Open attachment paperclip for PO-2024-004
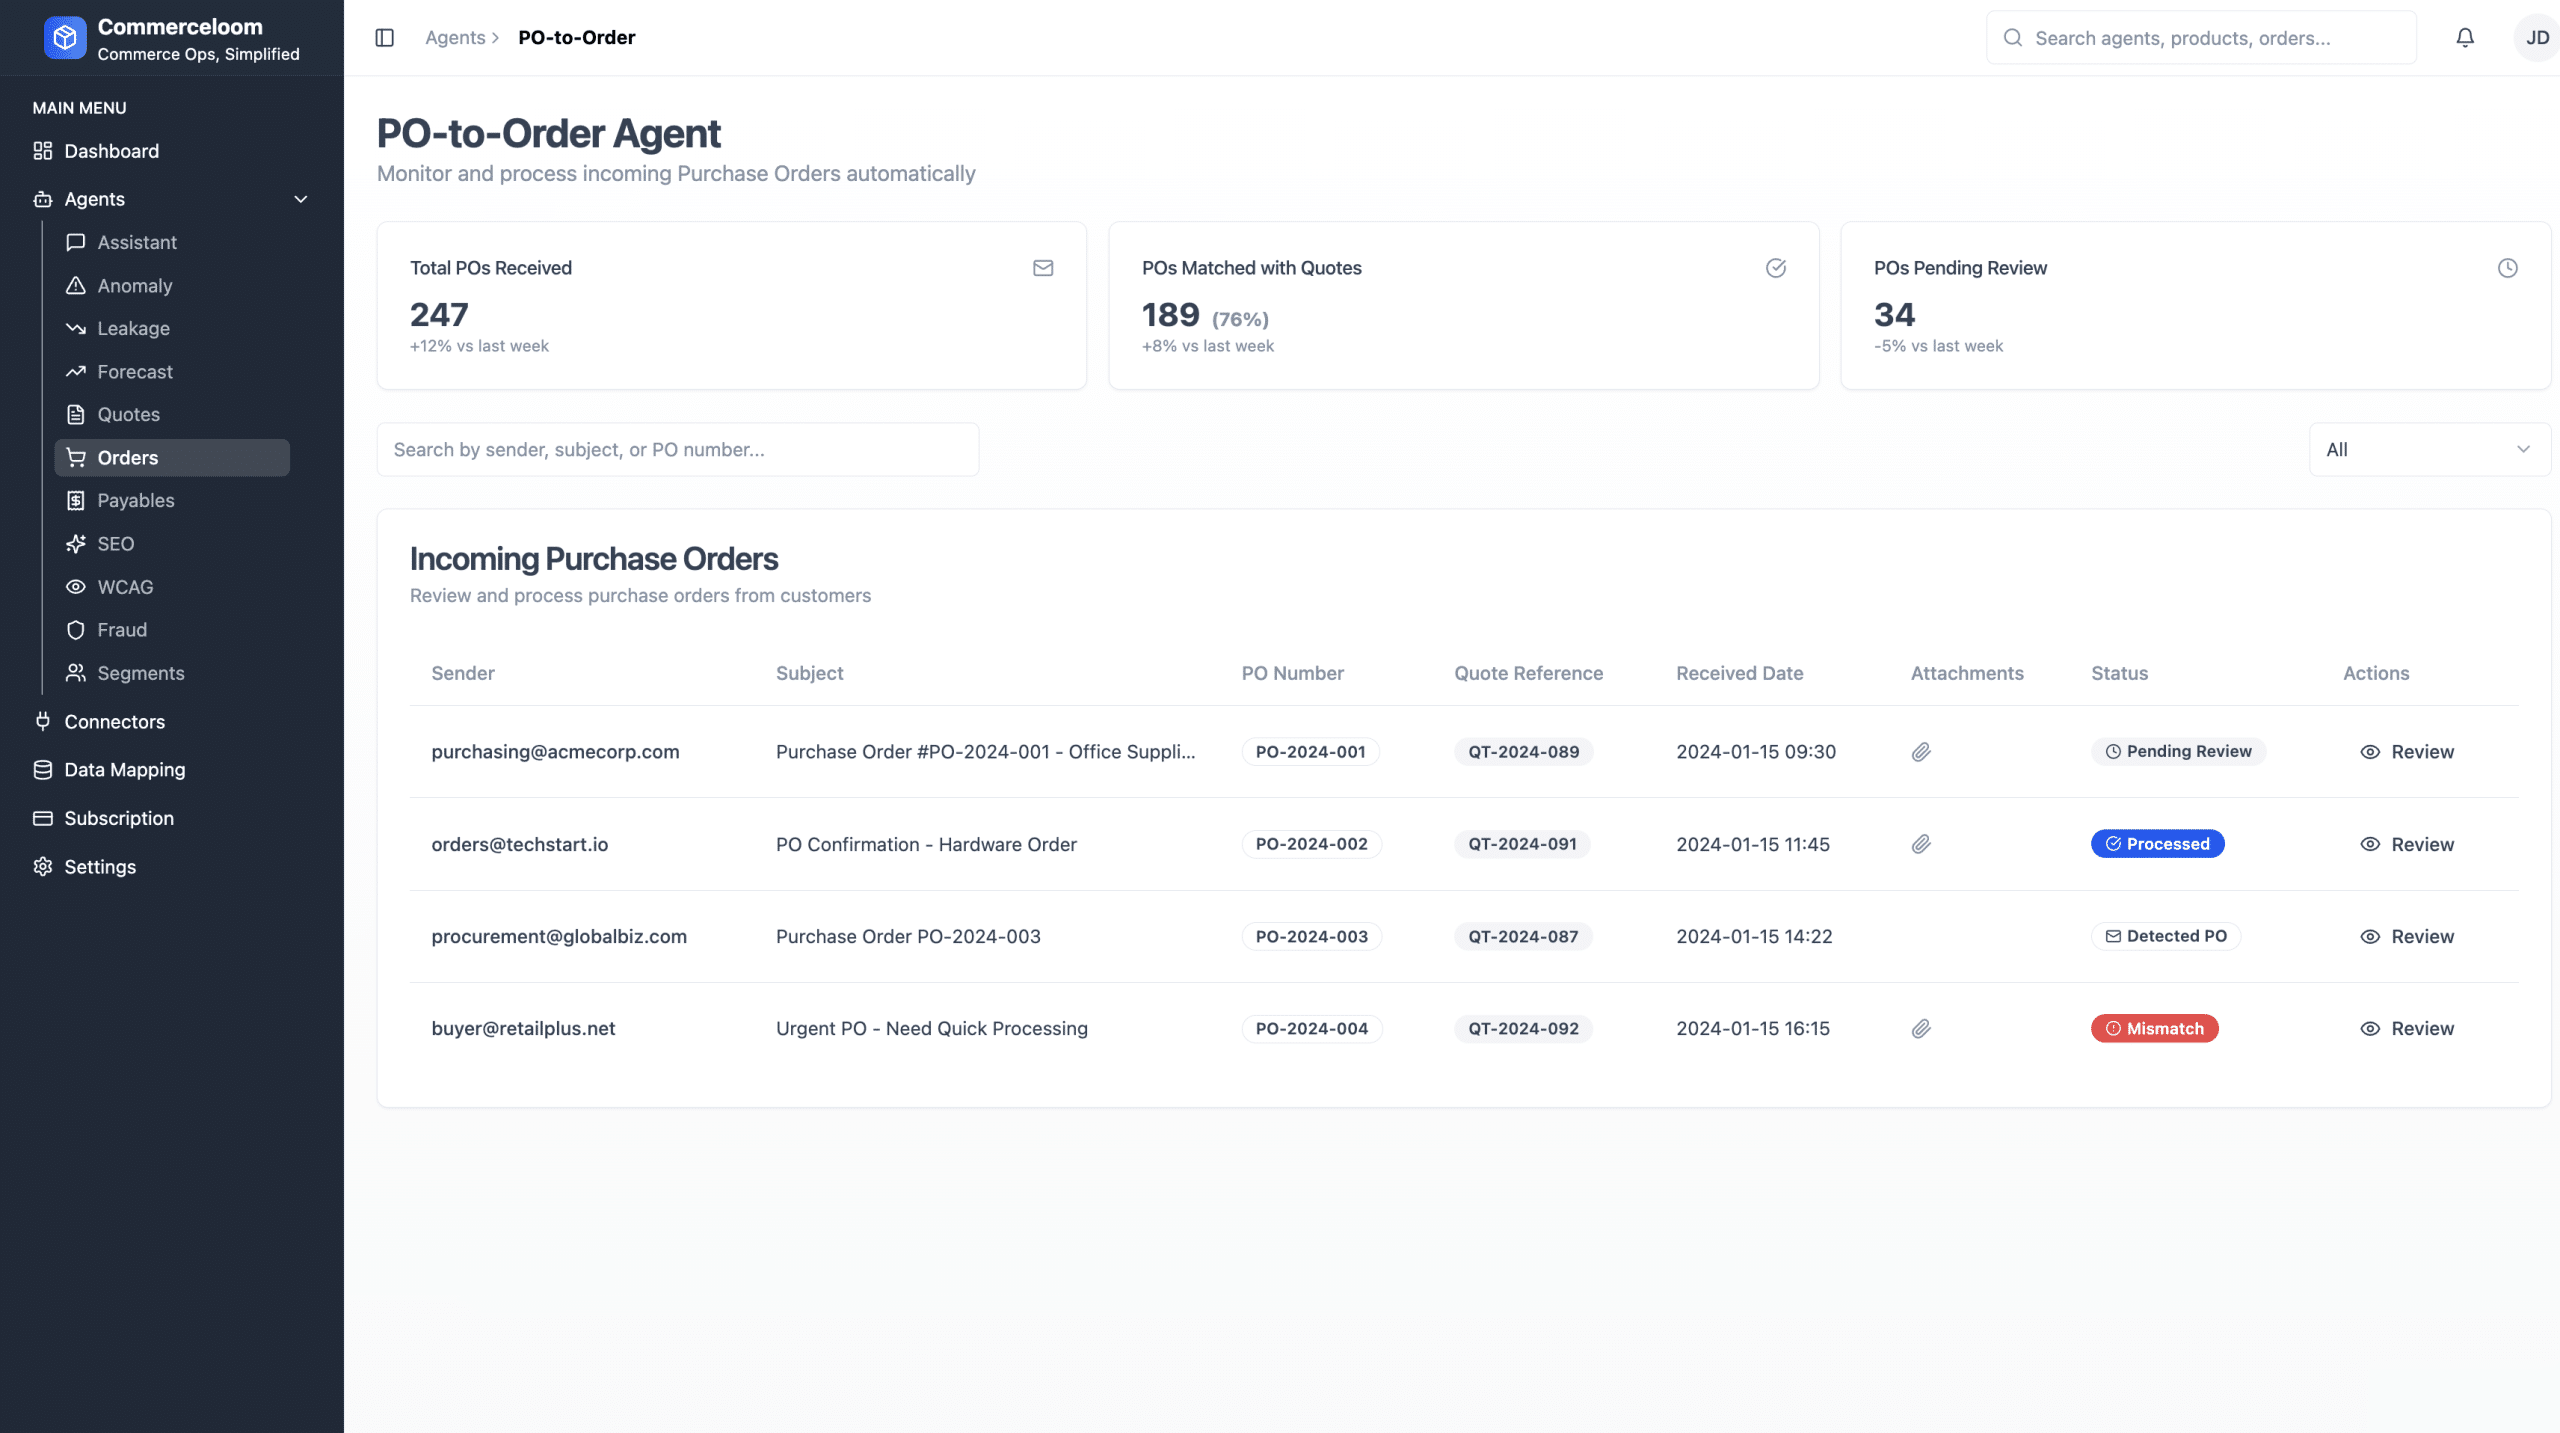This screenshot has width=2560, height=1433. [1920, 1029]
